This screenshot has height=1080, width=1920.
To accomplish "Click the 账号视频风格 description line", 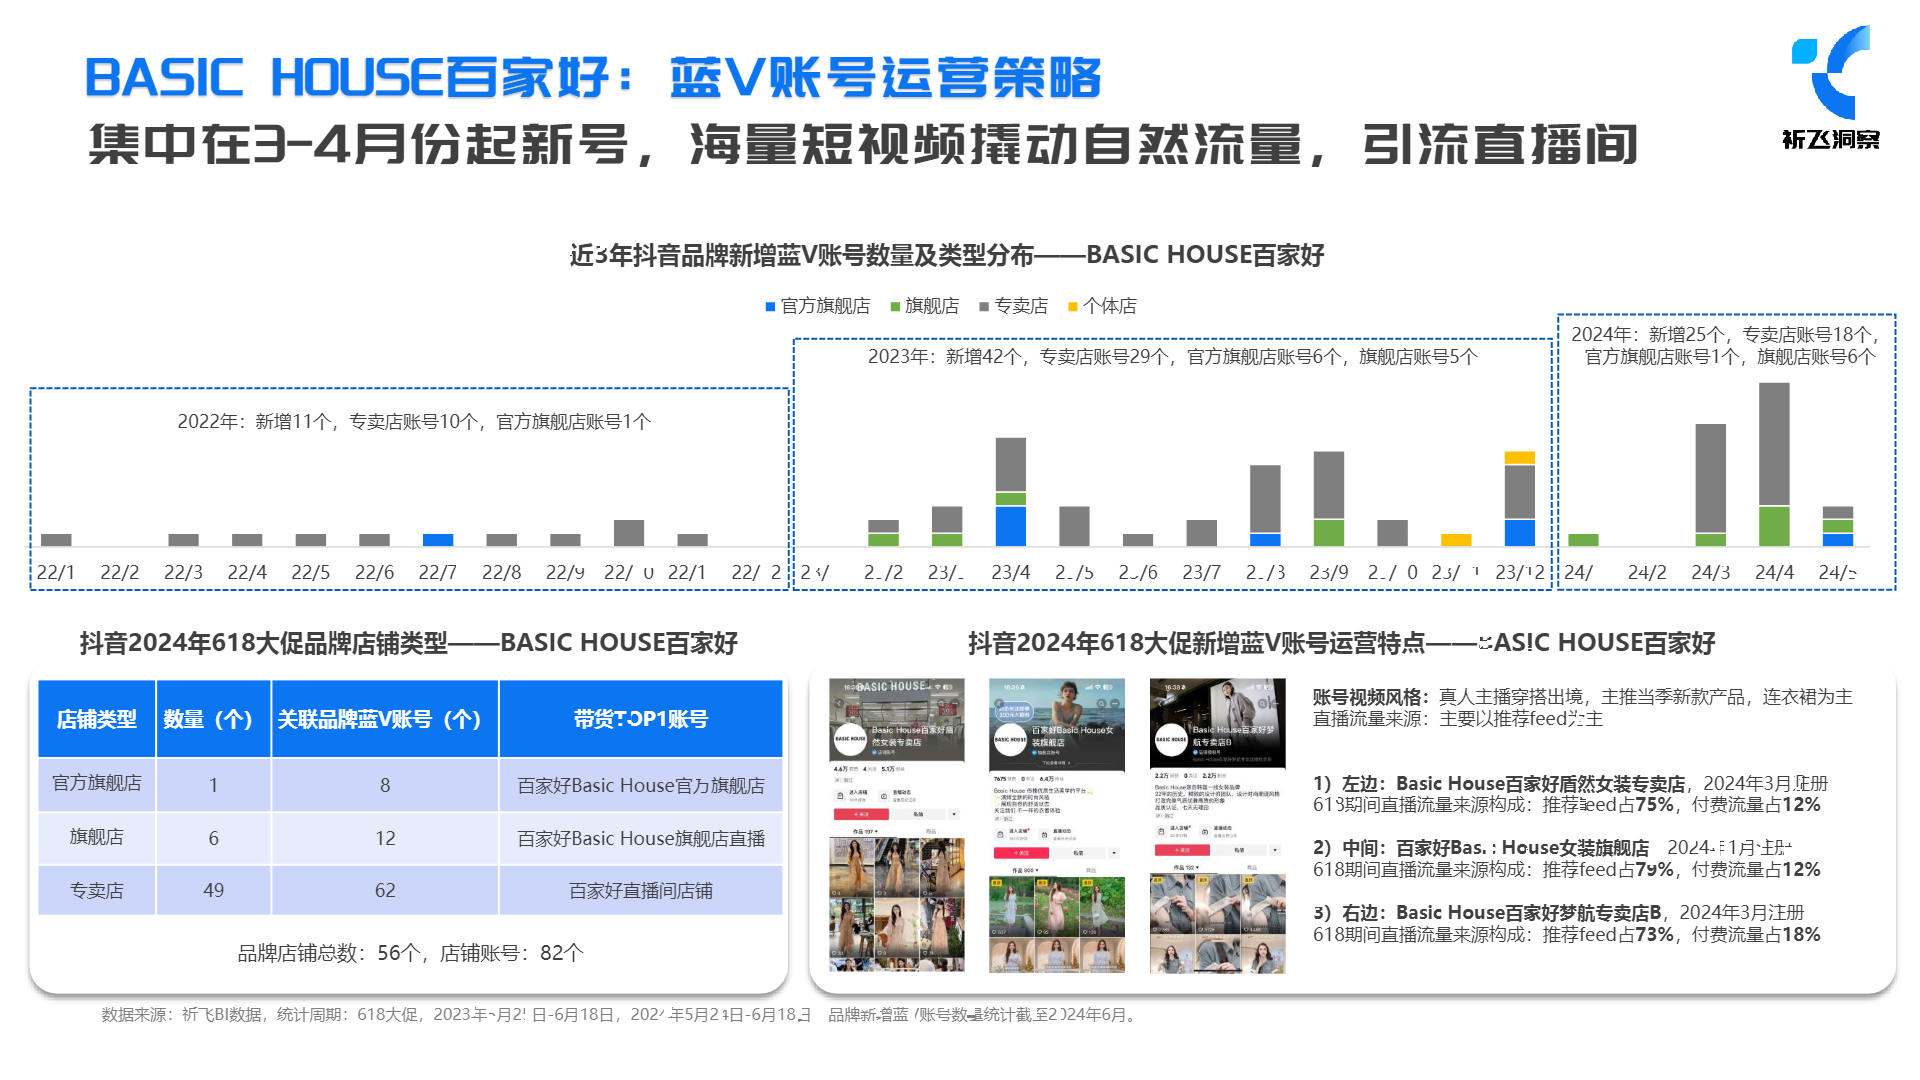I will tap(1582, 697).
